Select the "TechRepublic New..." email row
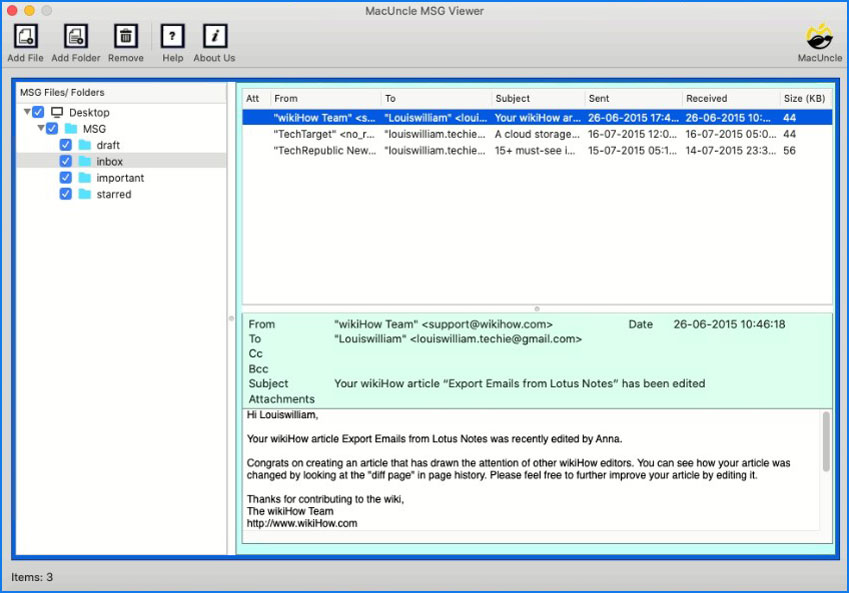849x593 pixels. (x=537, y=150)
